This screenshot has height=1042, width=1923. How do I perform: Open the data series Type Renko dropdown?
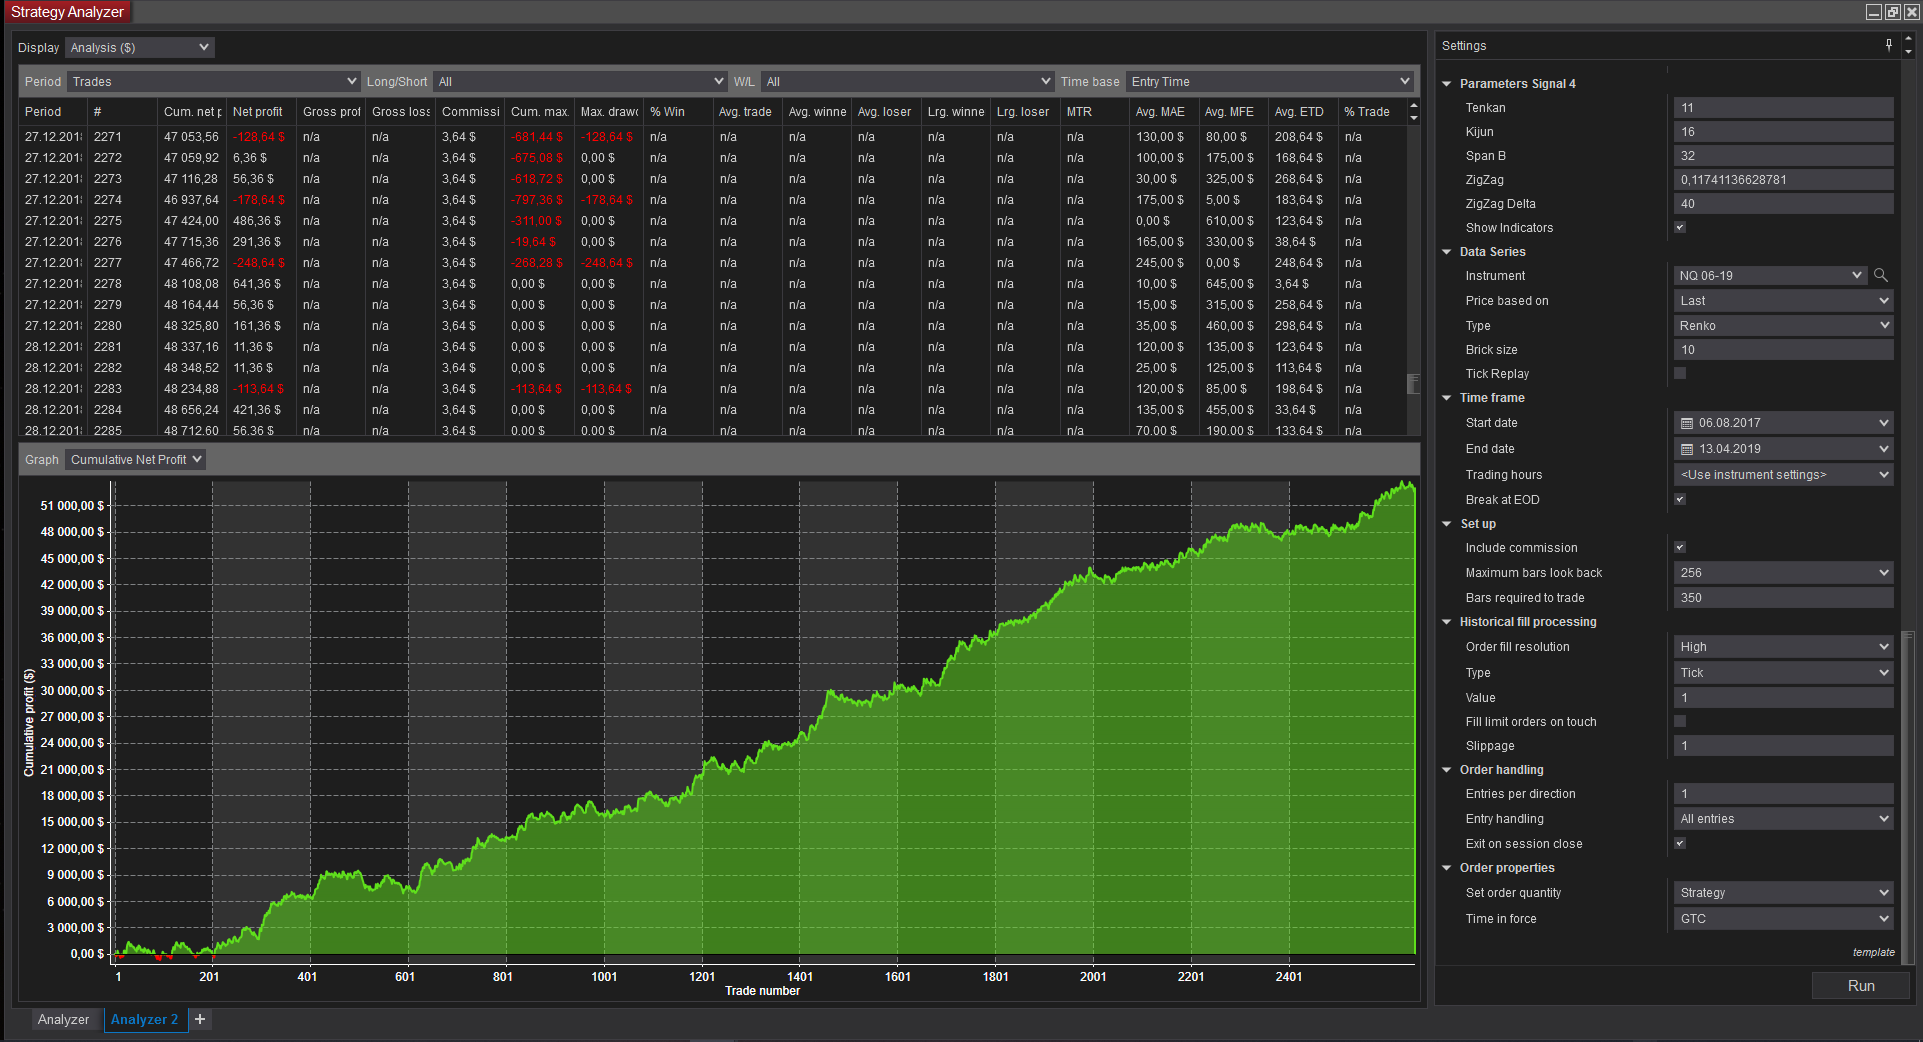click(x=1784, y=325)
